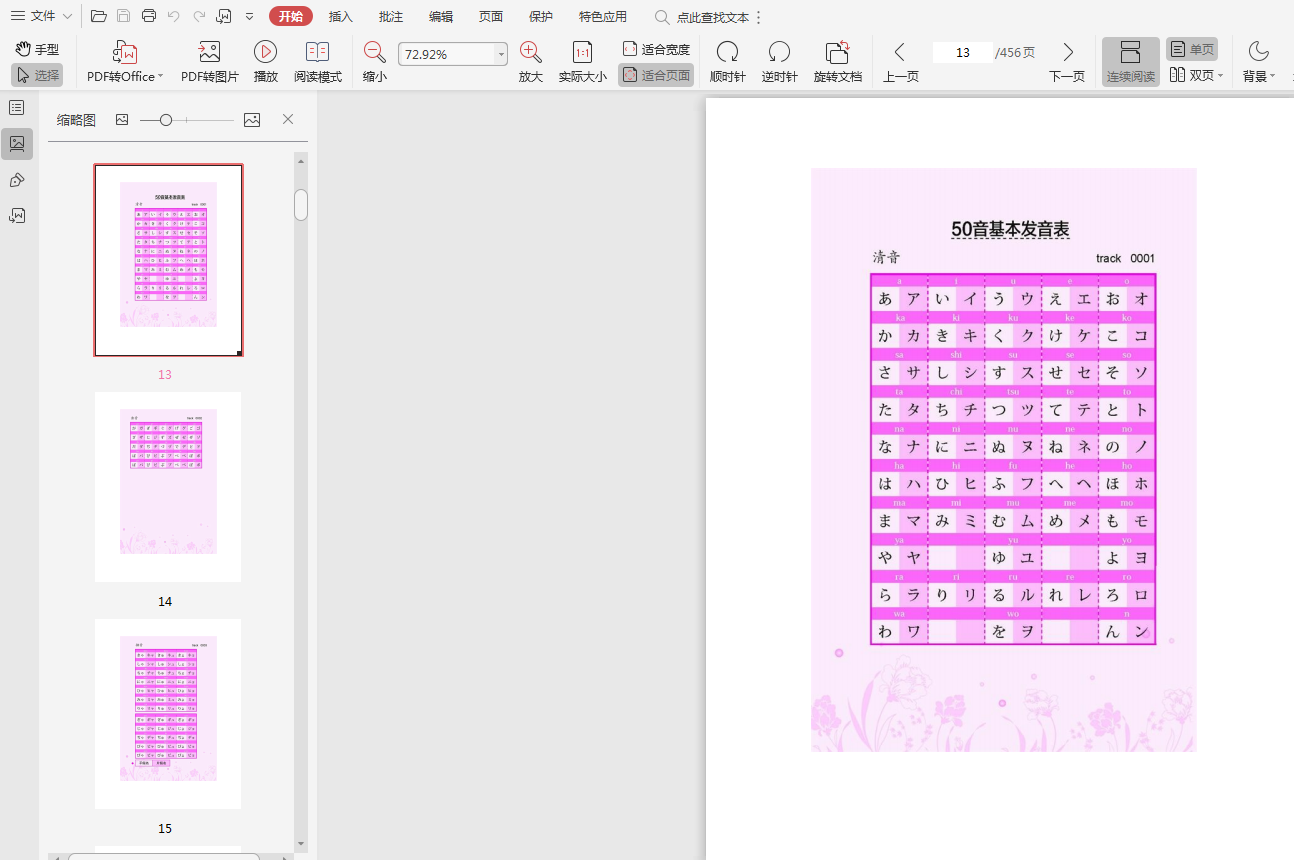Expand the zoom percentage dropdown

coord(501,55)
